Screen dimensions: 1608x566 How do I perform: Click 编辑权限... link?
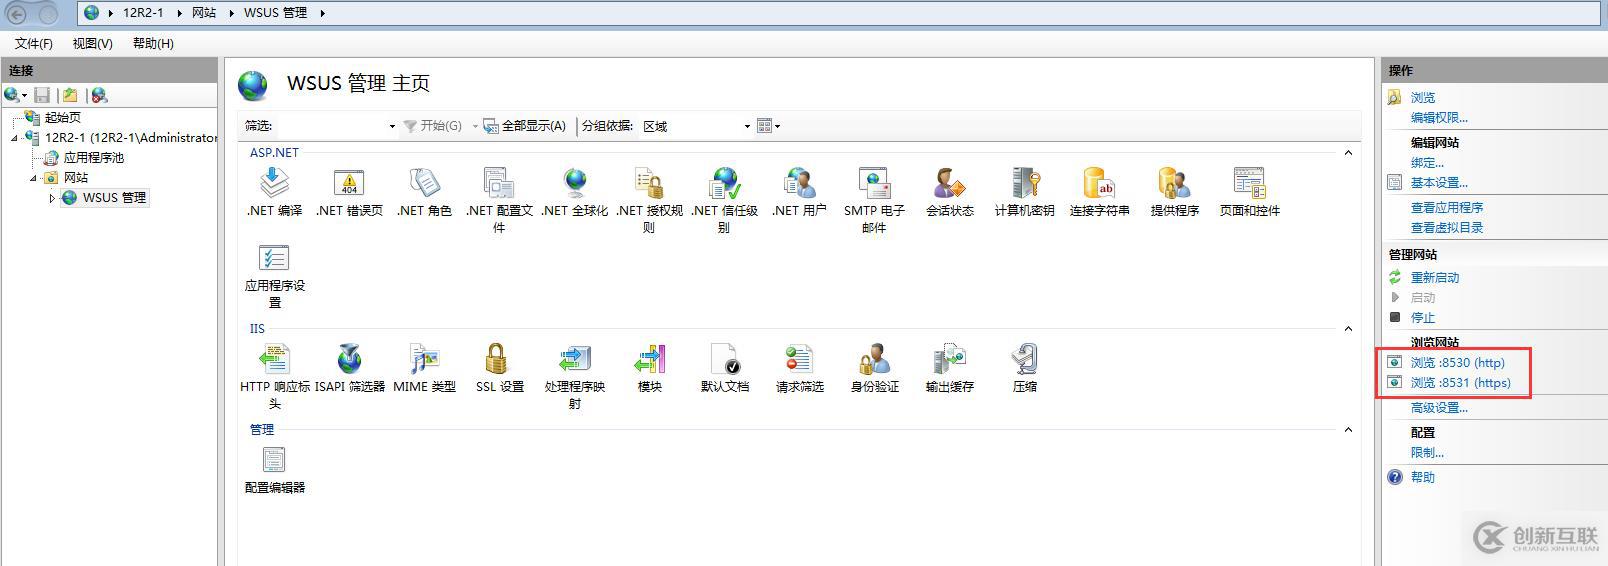coord(1439,118)
